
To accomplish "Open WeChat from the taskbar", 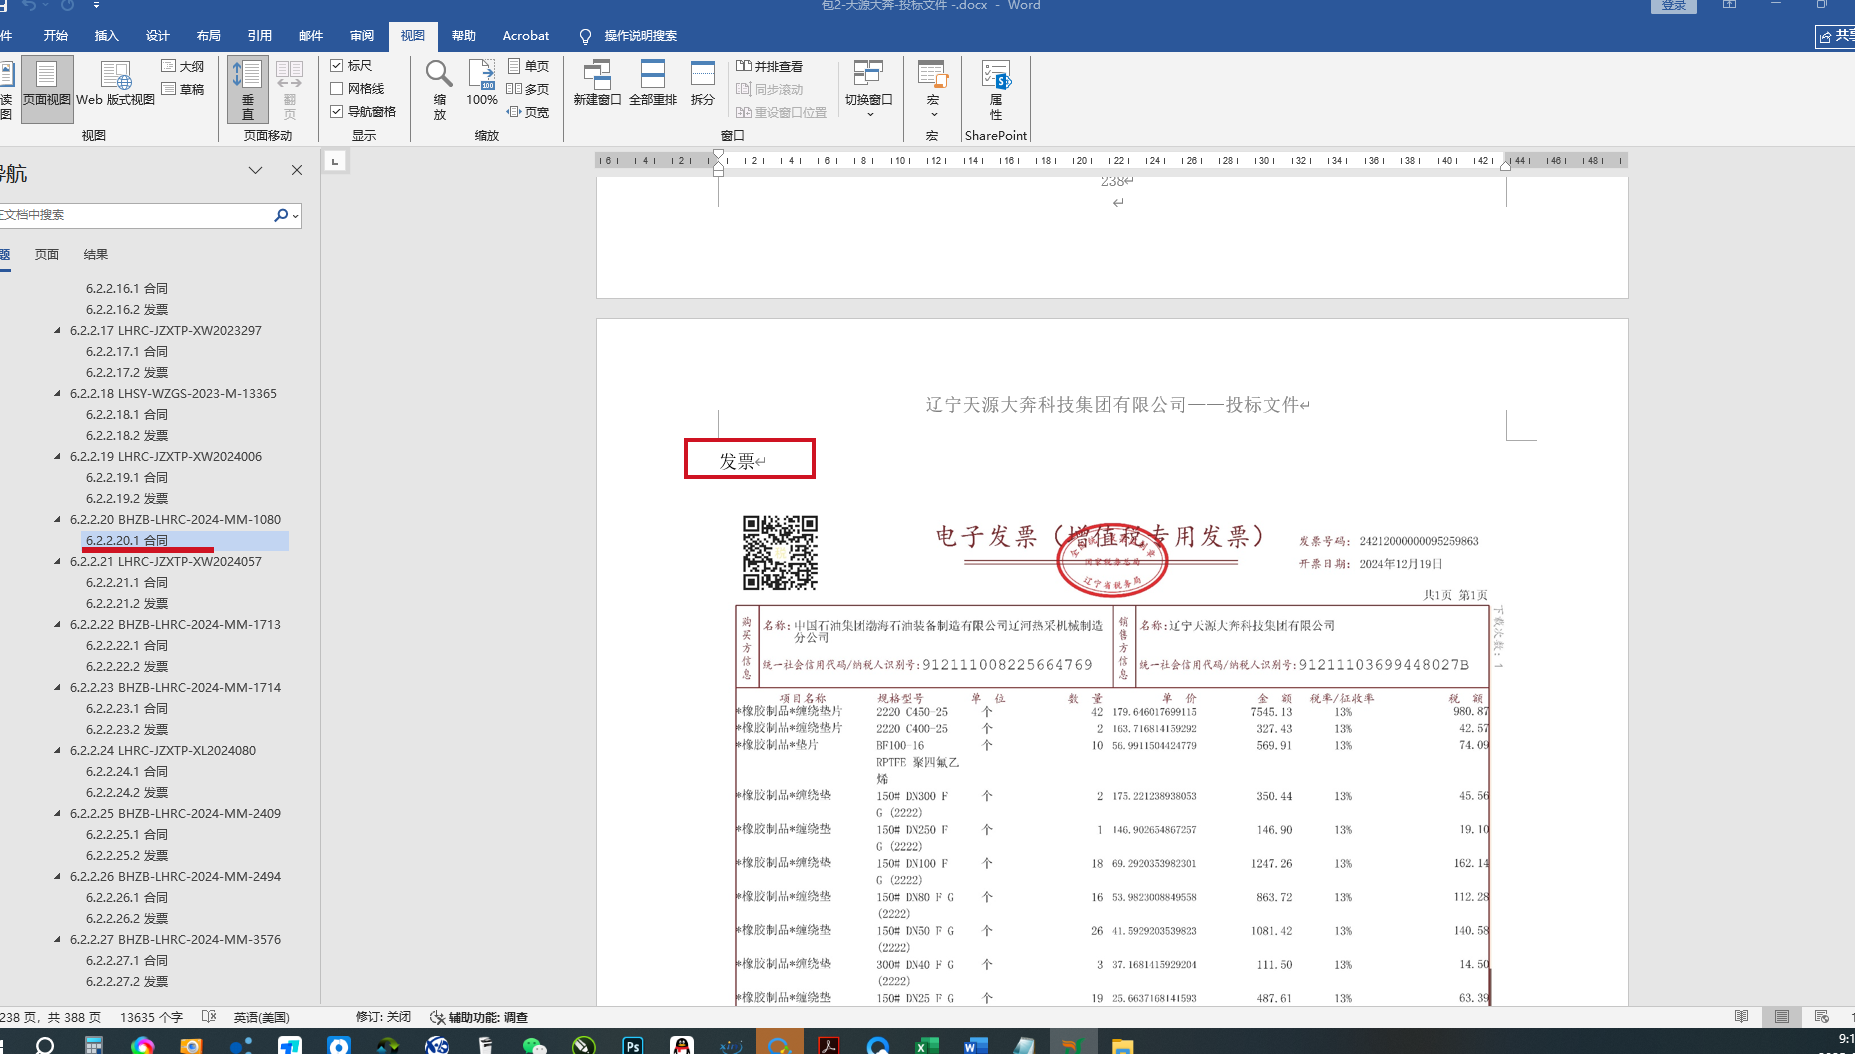I will [x=535, y=1045].
